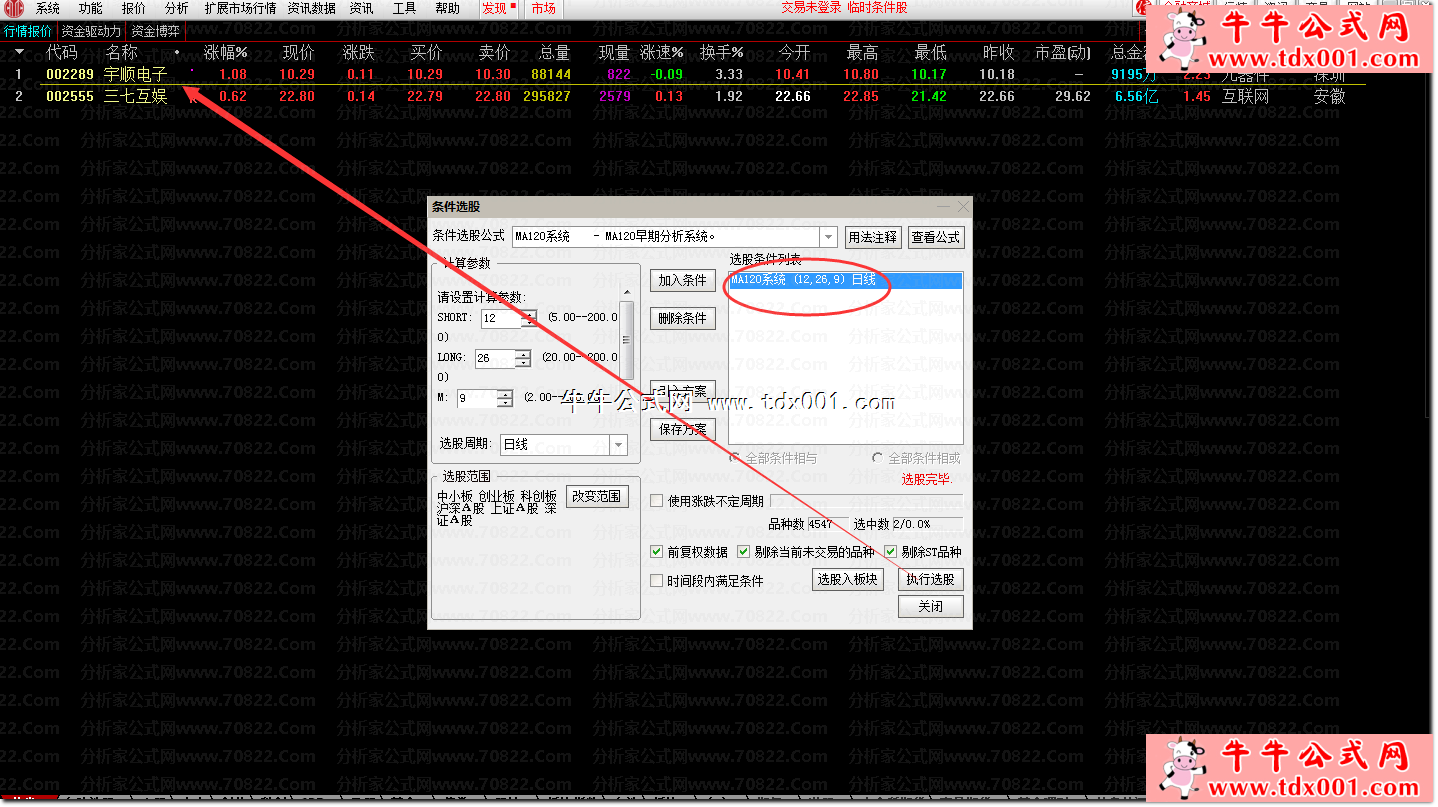Switch to 资金驱动力 tab
The height and width of the screenshot is (807, 1438).
(91, 31)
